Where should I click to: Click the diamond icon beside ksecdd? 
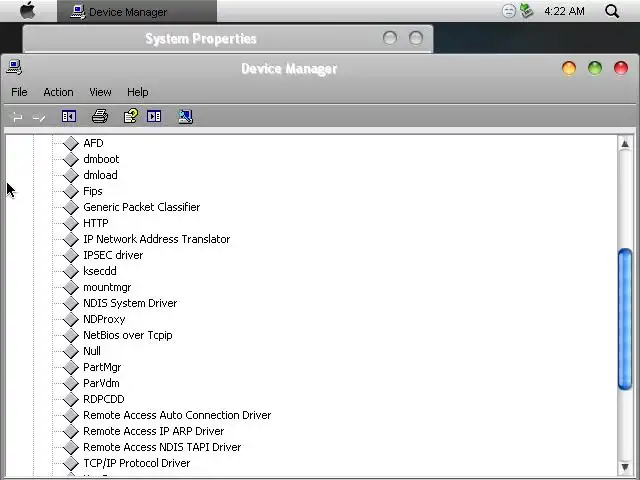(71, 271)
